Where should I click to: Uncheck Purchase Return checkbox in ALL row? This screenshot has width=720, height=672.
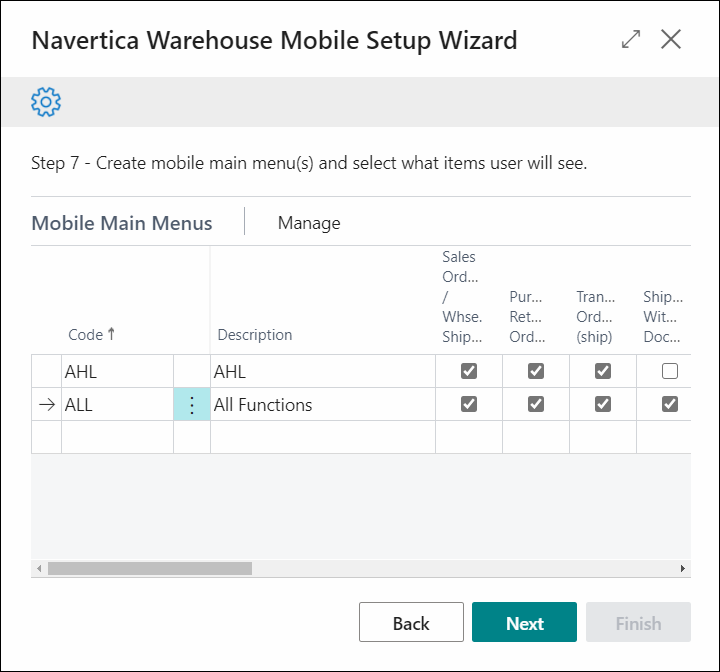(536, 404)
